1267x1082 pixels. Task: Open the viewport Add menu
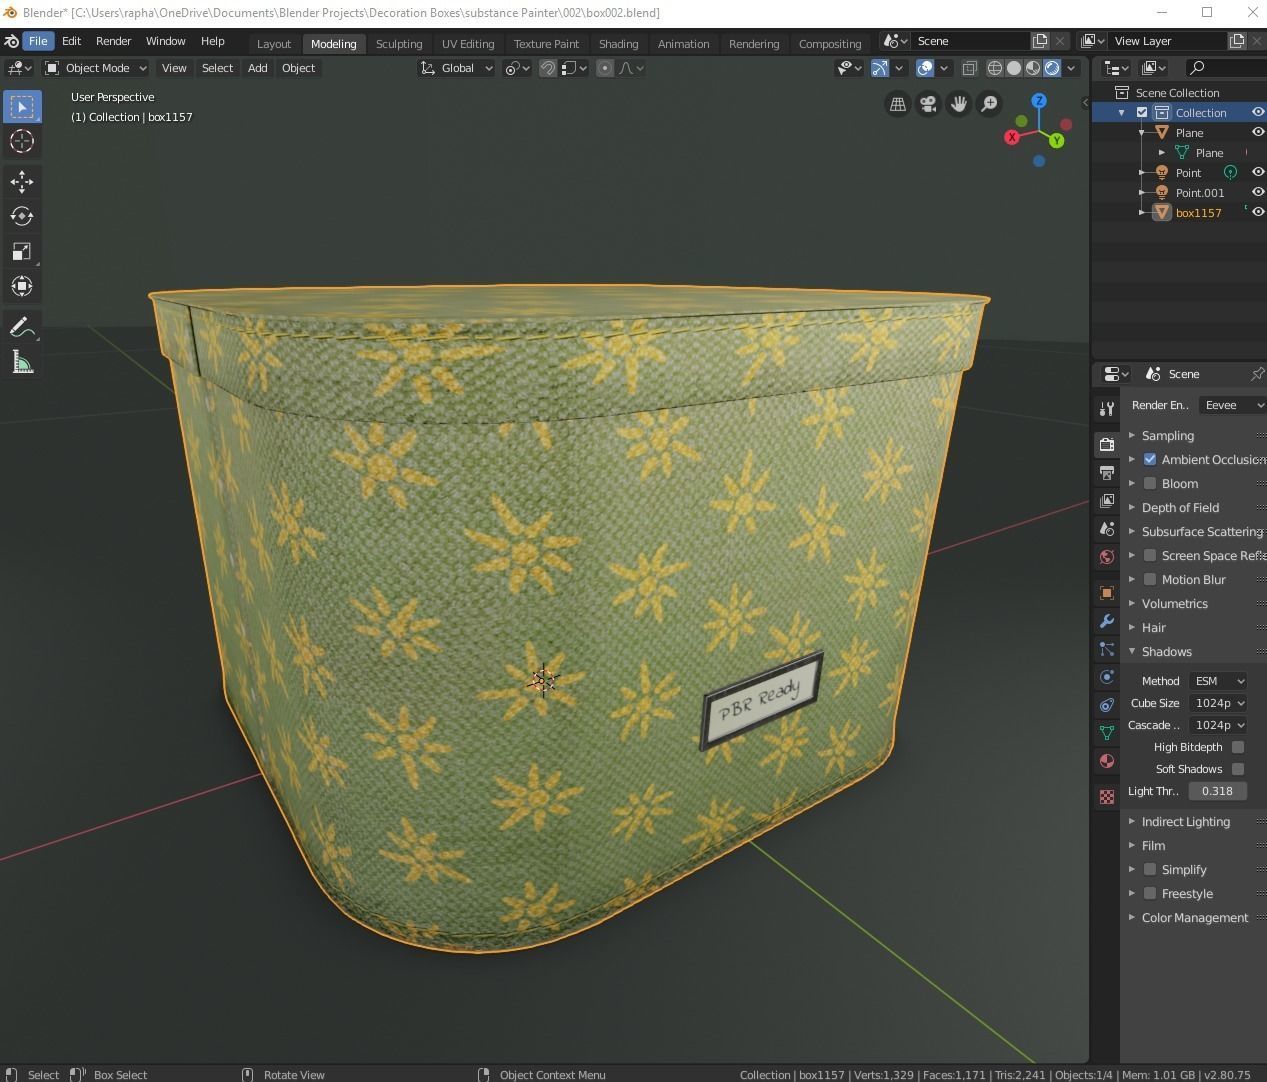click(257, 68)
